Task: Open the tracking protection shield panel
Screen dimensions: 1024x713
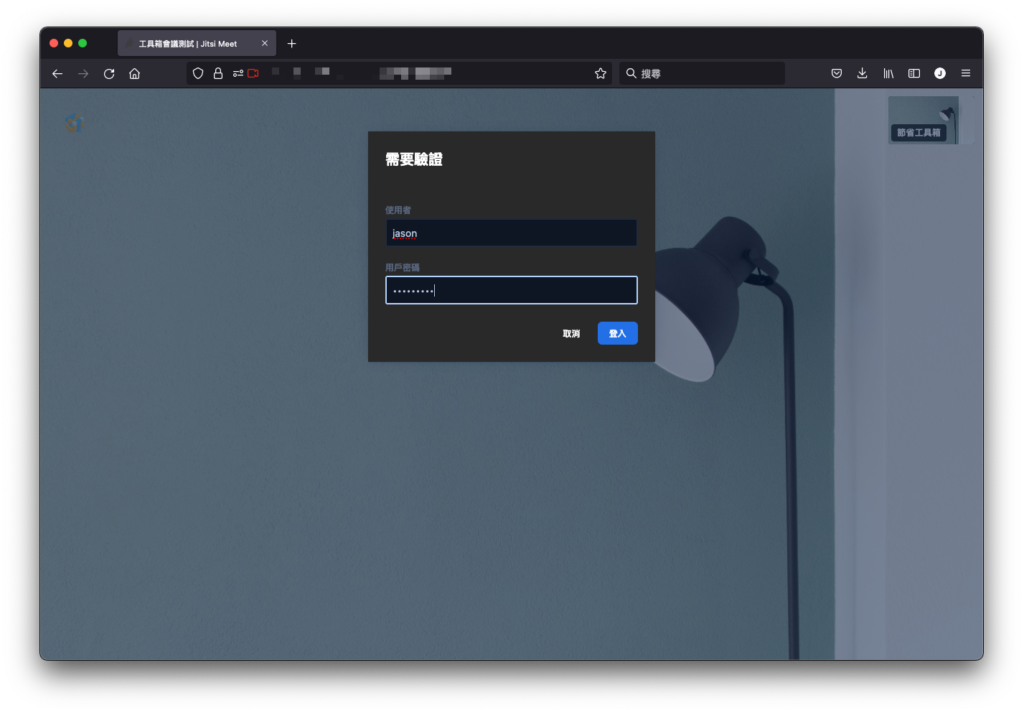Action: 198,74
